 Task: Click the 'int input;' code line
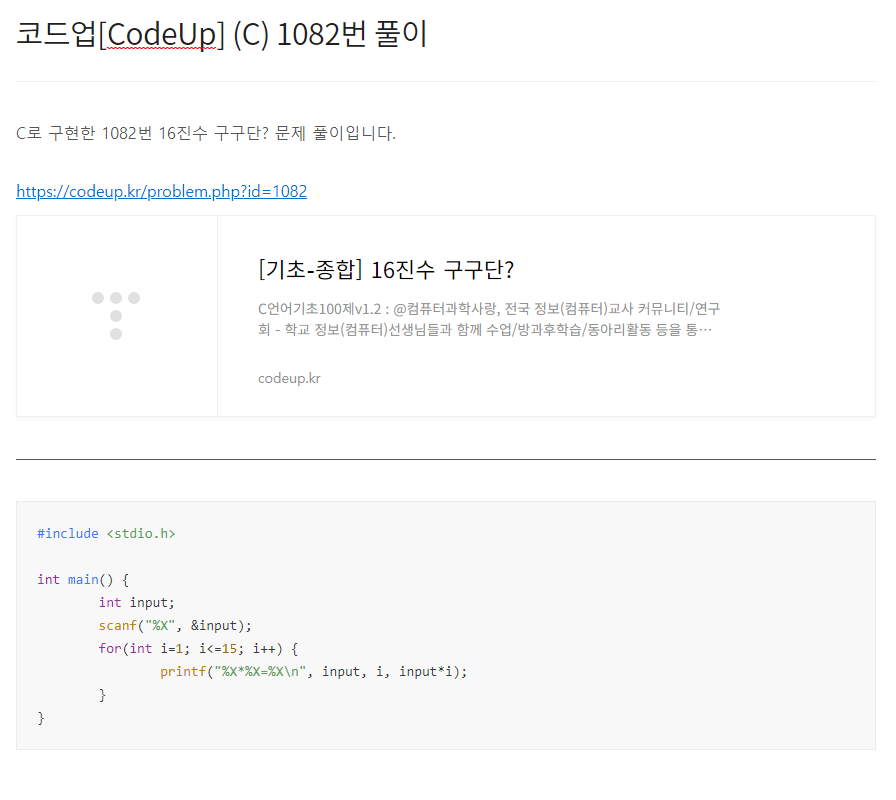pos(137,603)
